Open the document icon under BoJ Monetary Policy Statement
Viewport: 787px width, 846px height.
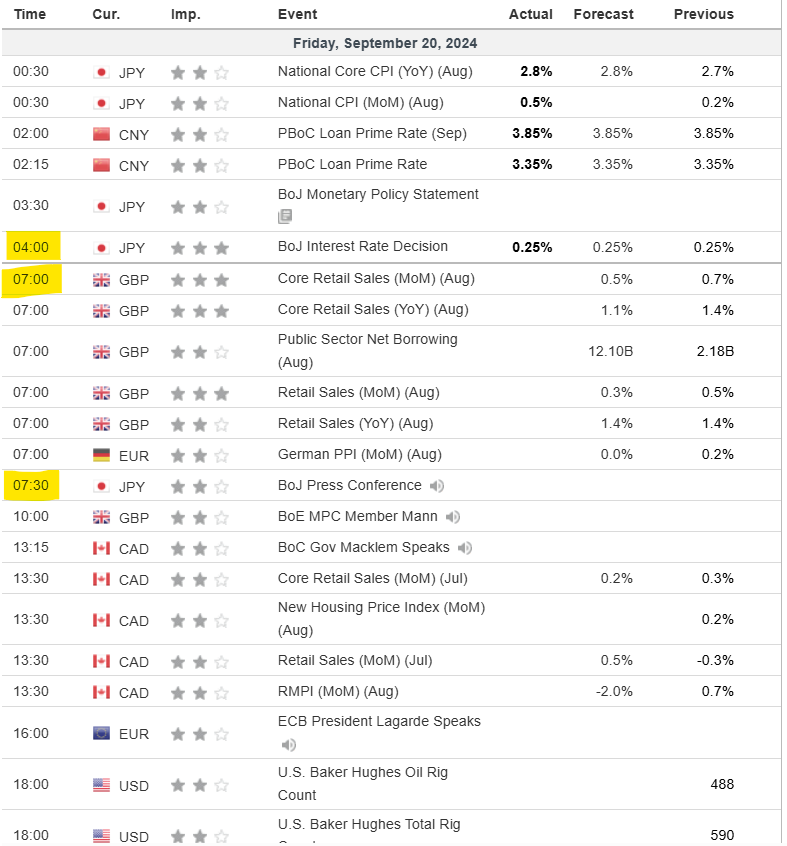click(x=285, y=216)
